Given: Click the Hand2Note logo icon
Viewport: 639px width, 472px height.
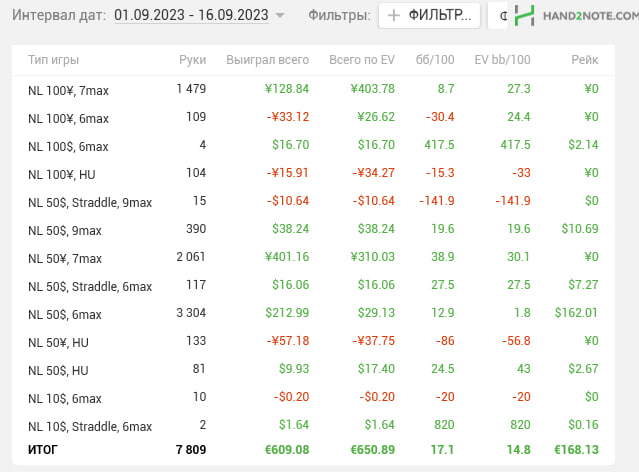Looking at the screenshot, I should pyautogui.click(x=524, y=15).
